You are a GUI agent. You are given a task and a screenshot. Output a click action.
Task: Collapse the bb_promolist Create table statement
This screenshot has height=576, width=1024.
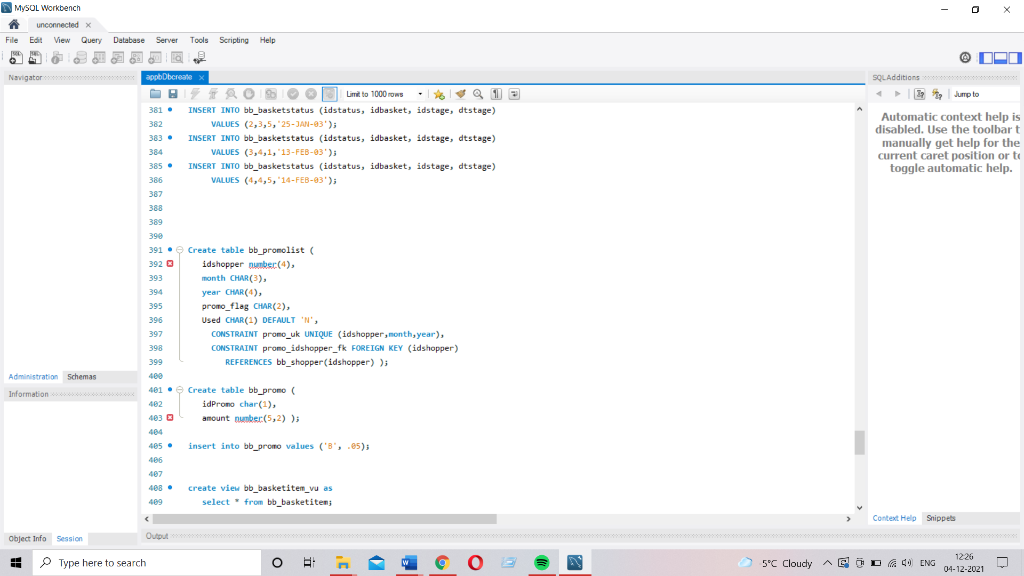click(x=180, y=250)
